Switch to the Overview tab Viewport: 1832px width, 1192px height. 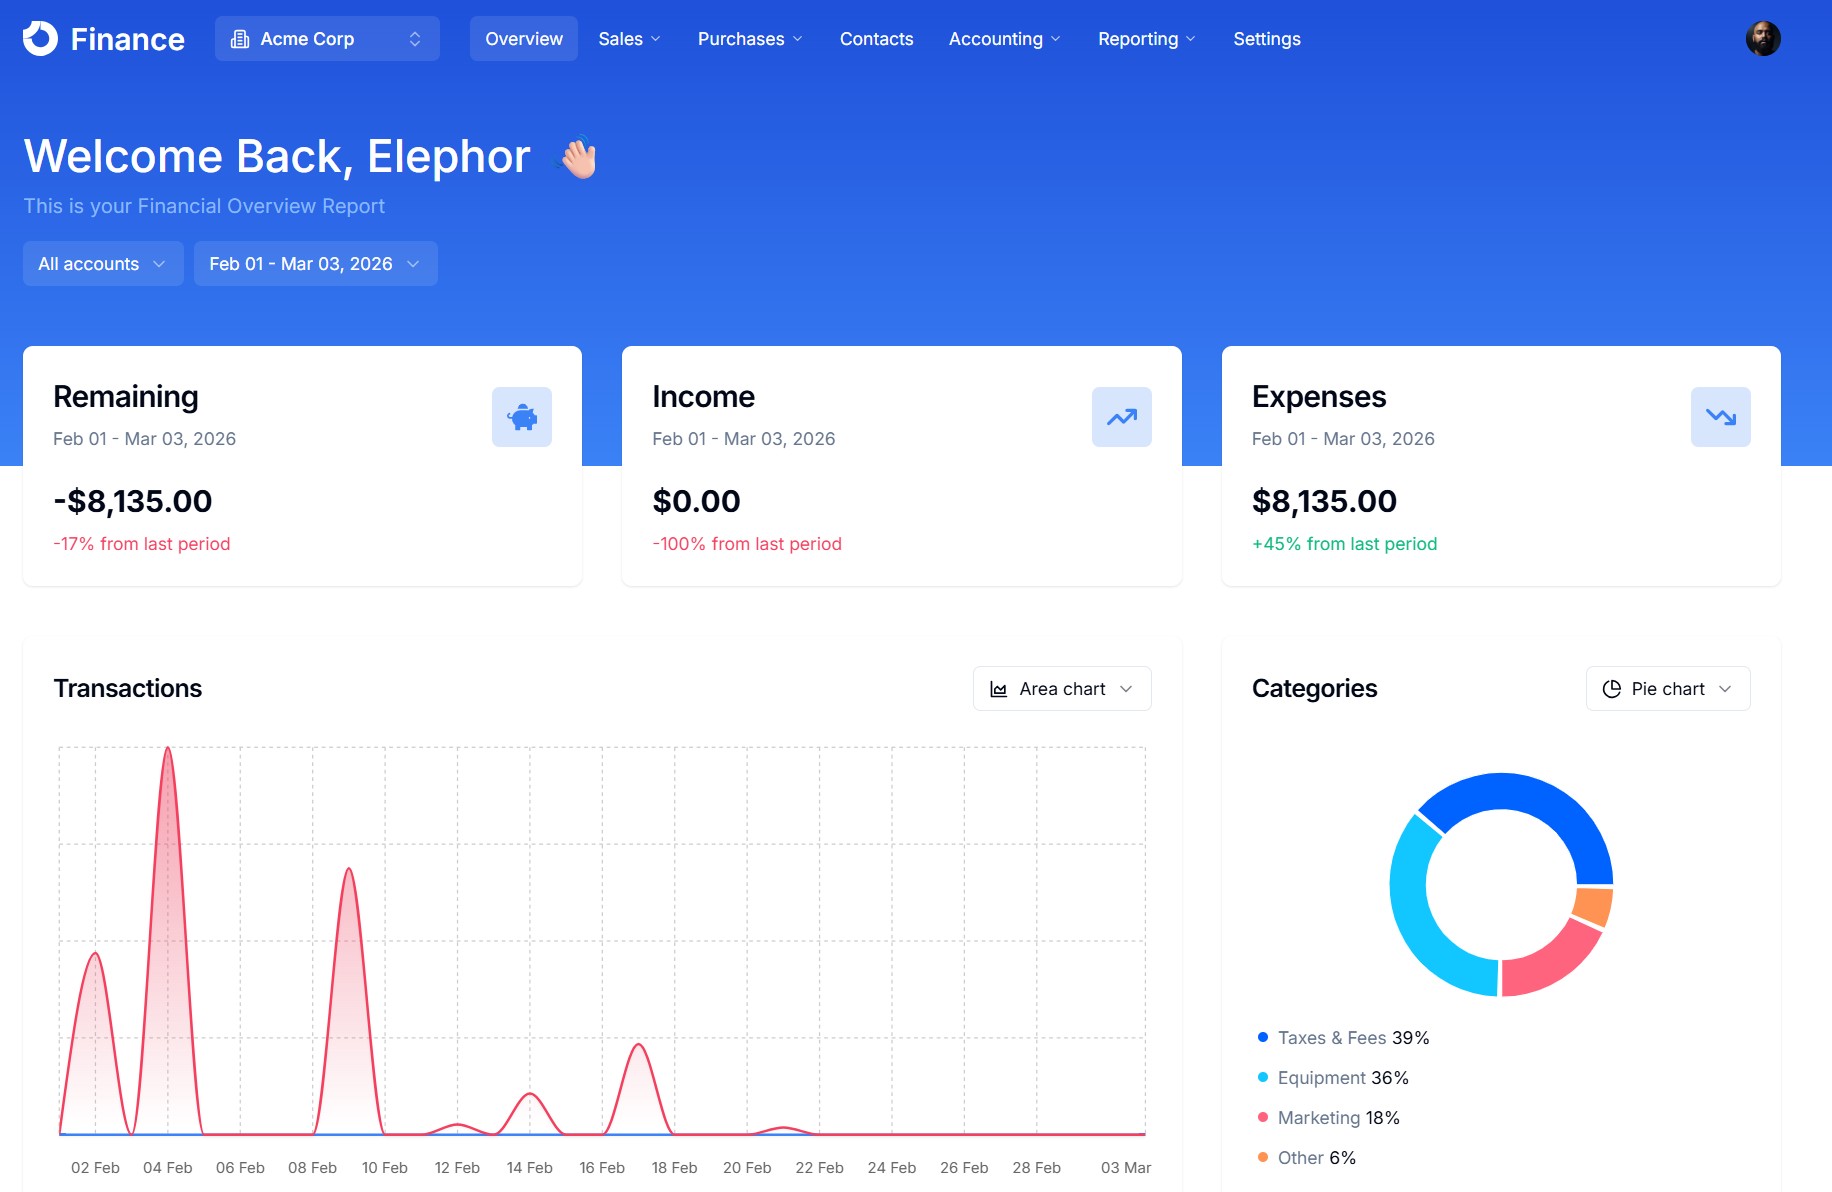pyautogui.click(x=523, y=38)
